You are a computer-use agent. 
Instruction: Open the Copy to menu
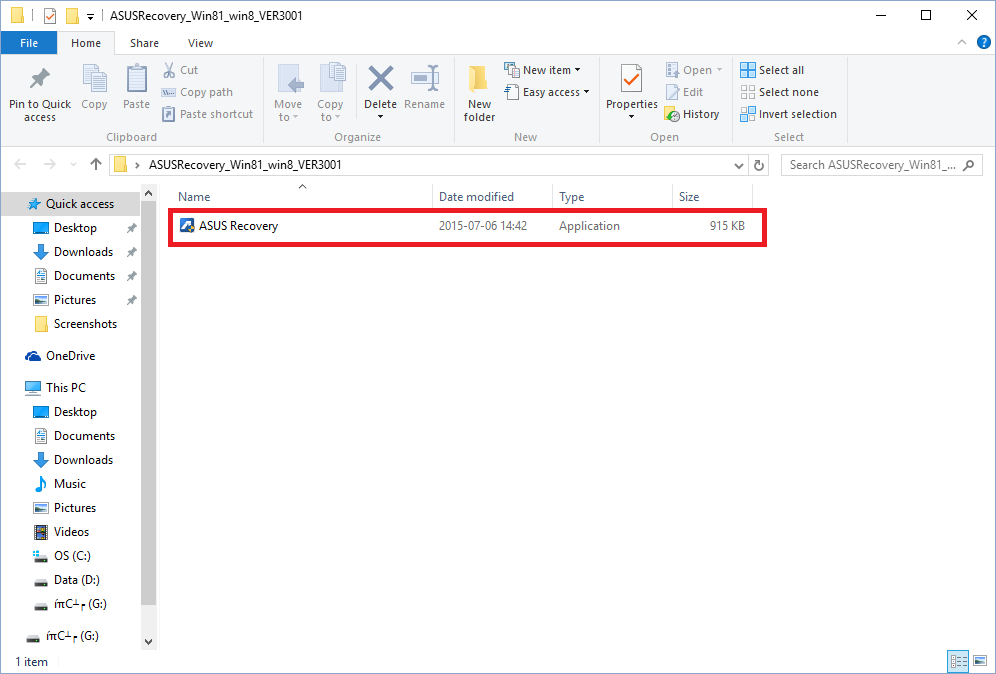coord(330,93)
